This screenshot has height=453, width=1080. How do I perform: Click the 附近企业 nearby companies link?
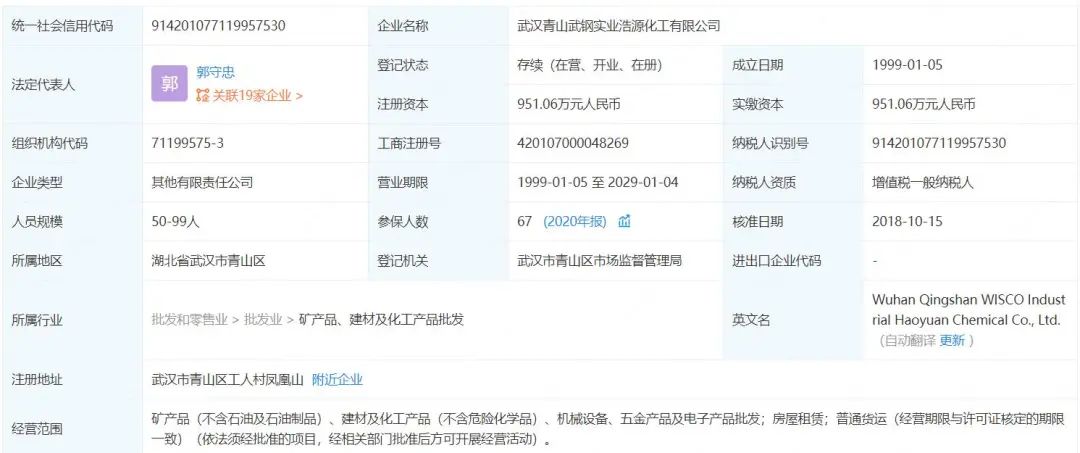(337, 379)
